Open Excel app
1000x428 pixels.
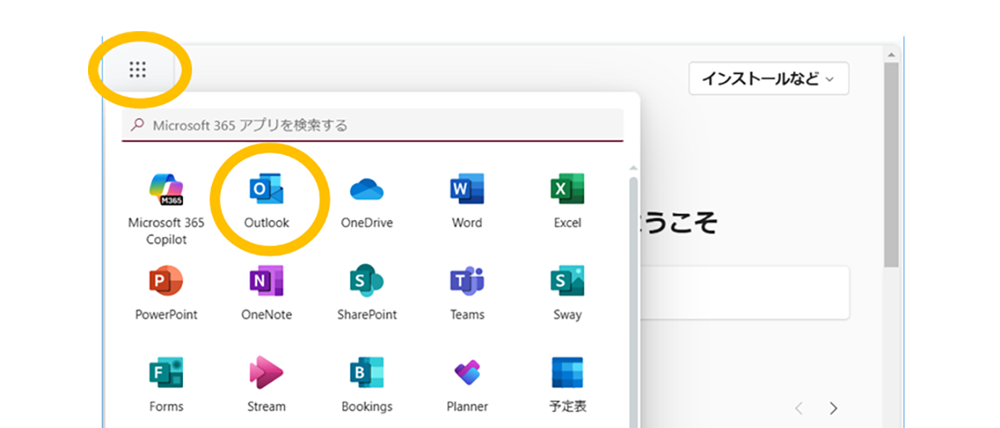pos(567,190)
